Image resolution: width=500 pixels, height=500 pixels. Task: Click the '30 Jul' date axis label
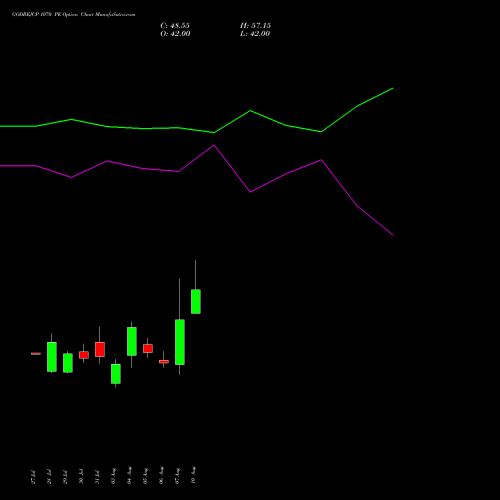pos(81,476)
